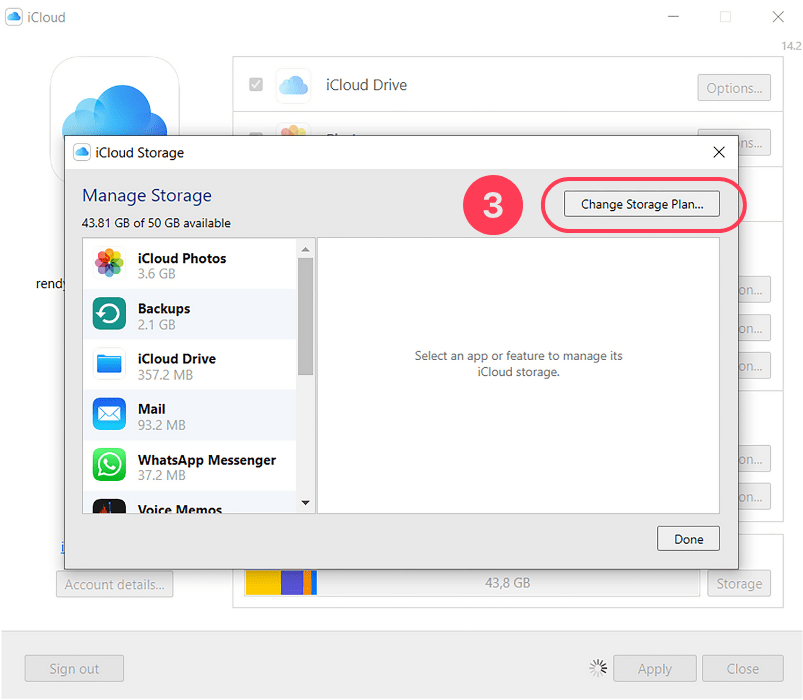Image resolution: width=803 pixels, height=700 pixels.
Task: Click Done to dismiss iCloud Storage dialog
Action: pos(688,538)
